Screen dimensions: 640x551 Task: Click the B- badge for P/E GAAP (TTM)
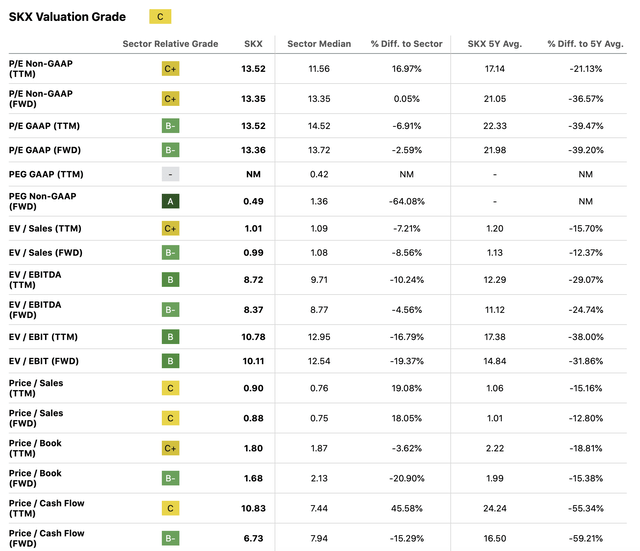(x=170, y=126)
